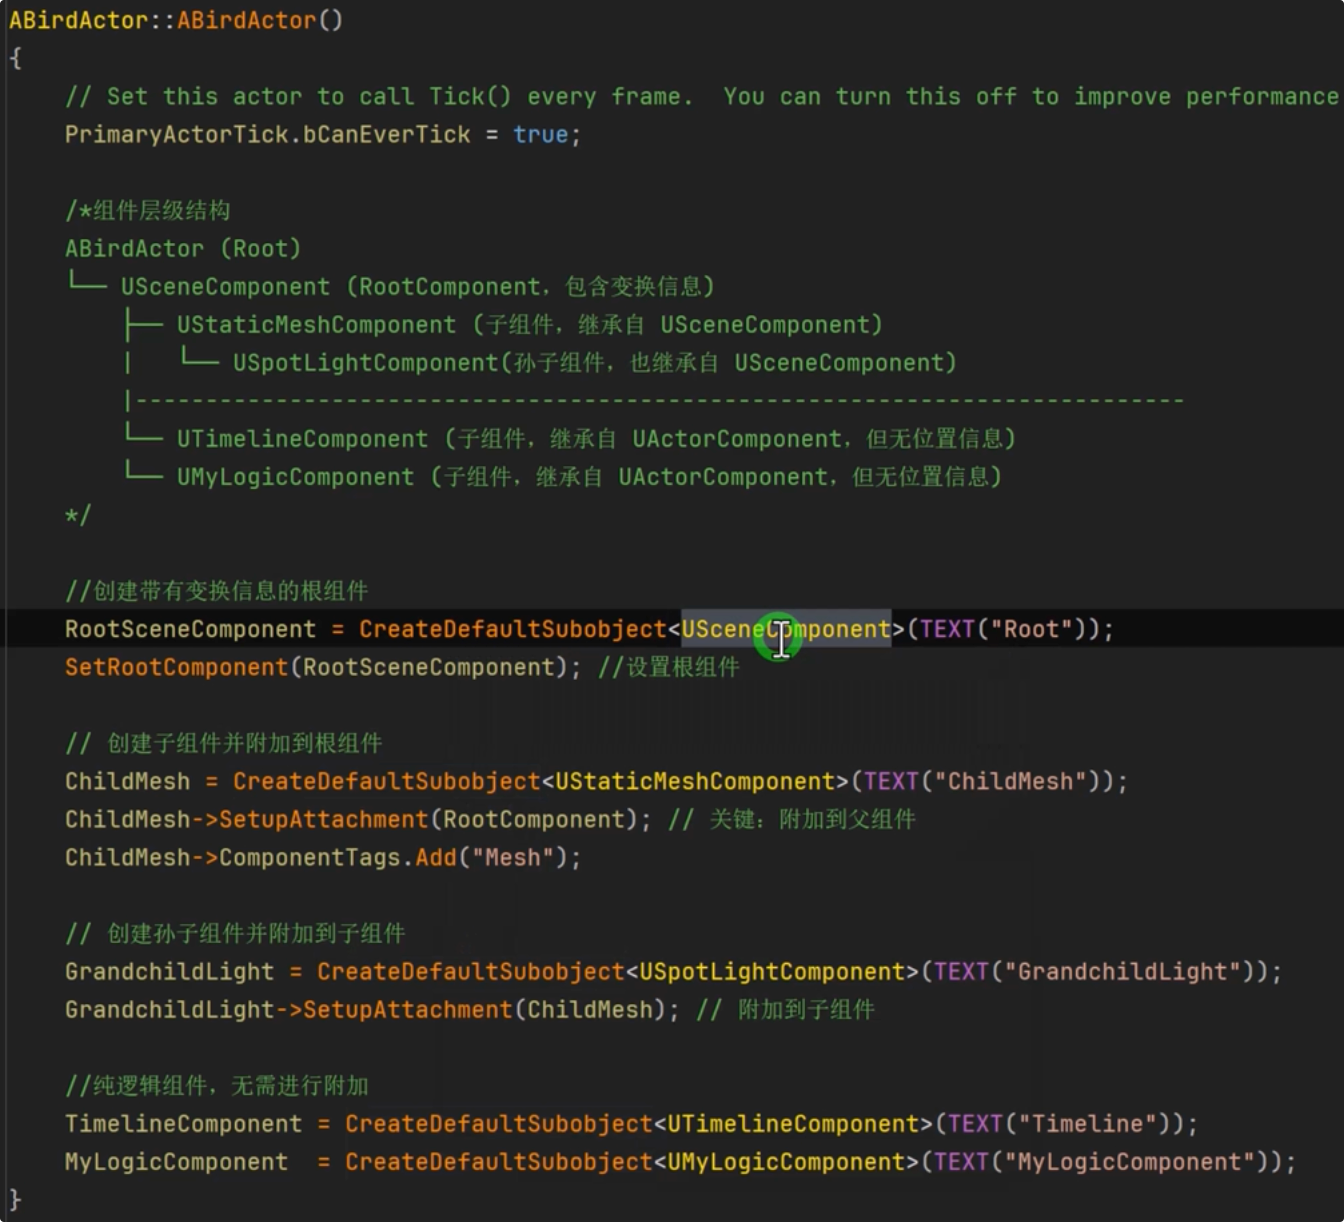This screenshot has width=1344, height=1222.
Task: Click UMyLogicComponent in the hierarchy comment
Action: (x=294, y=476)
